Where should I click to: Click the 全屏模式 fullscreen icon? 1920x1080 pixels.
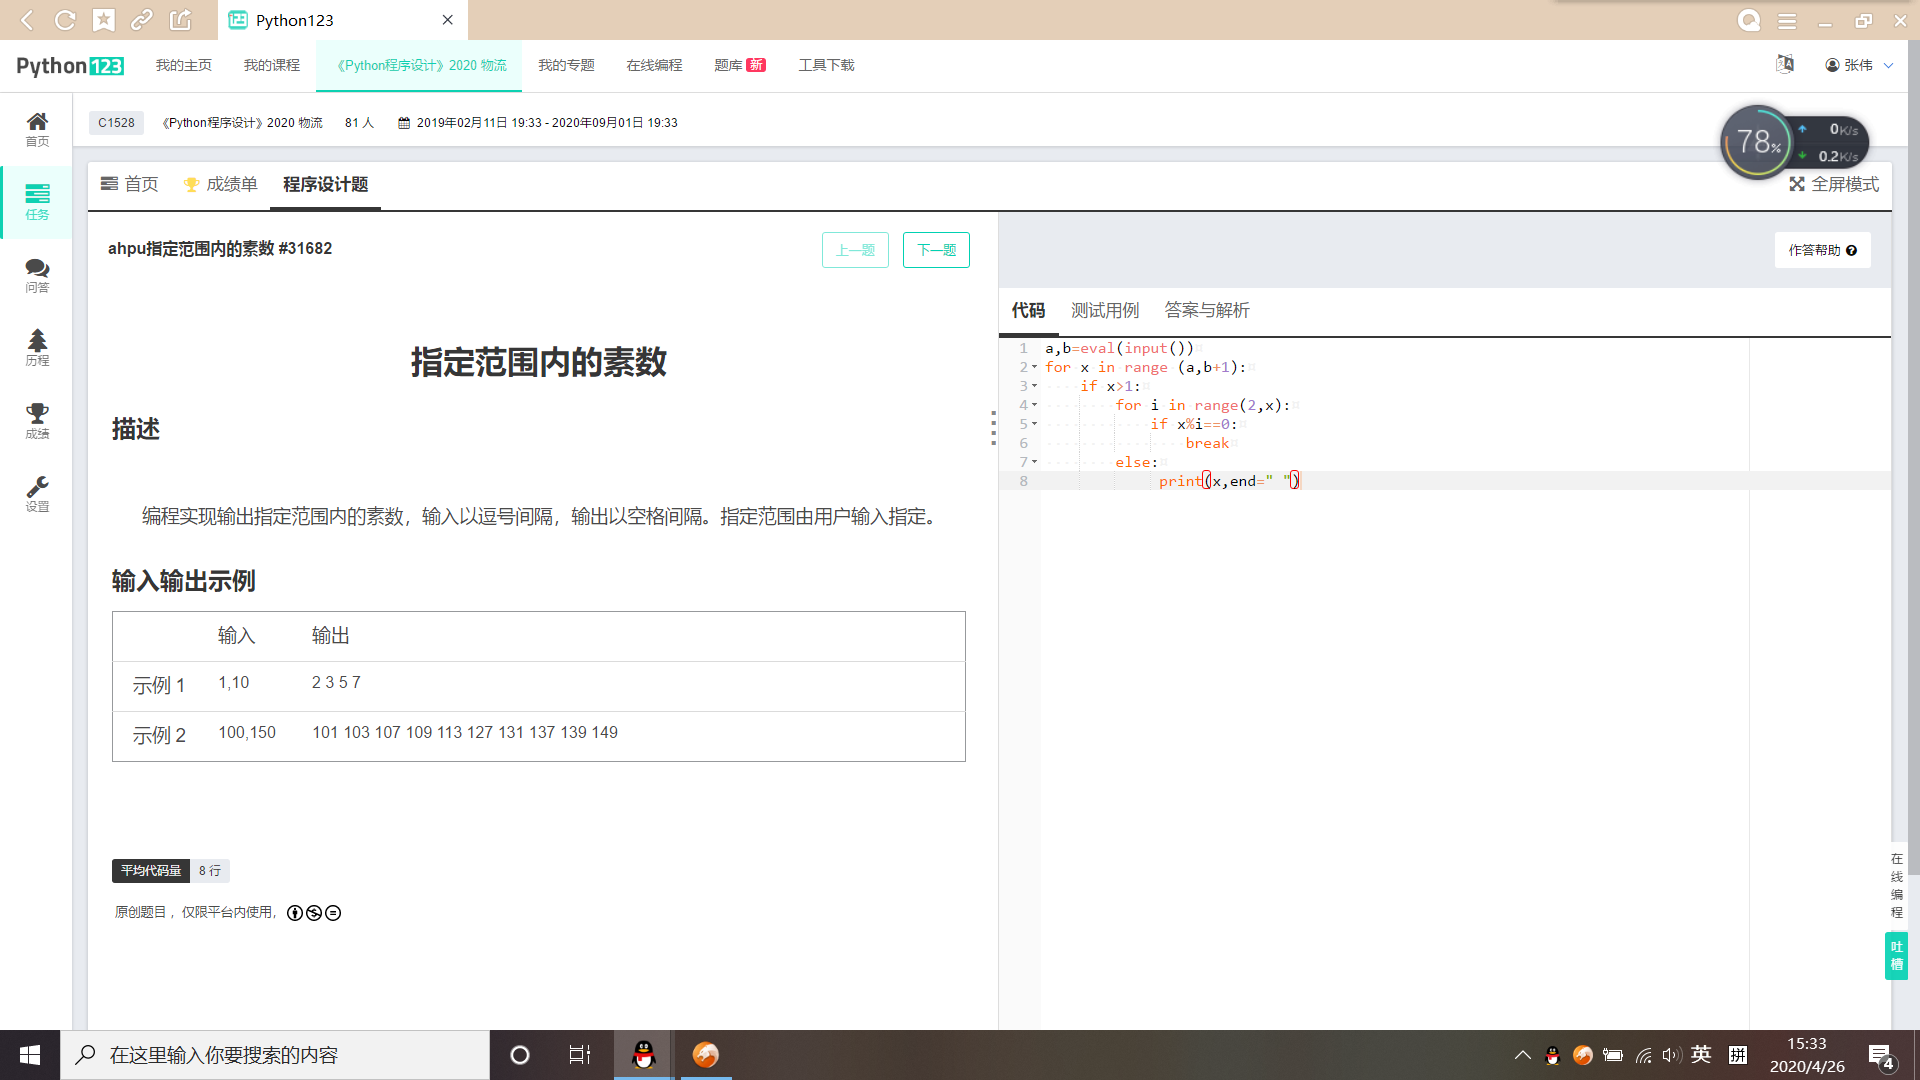pos(1797,184)
